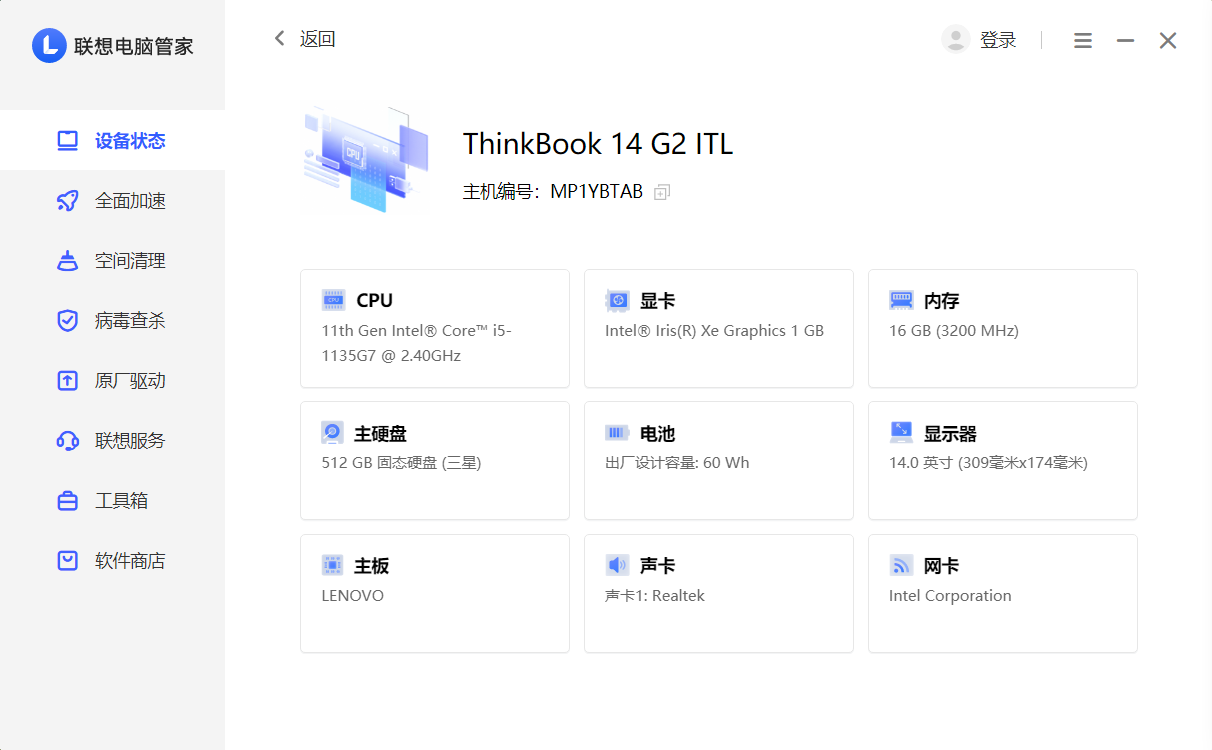This screenshot has height=750, width=1212.
Task: Click the CPU chip icon
Action: pos(334,300)
